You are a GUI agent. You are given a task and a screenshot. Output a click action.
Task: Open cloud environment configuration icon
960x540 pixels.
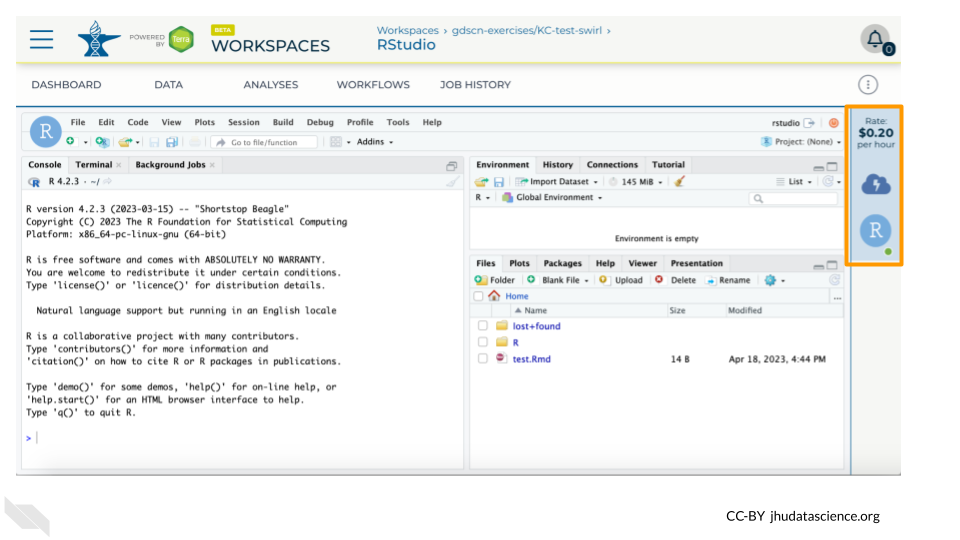click(876, 184)
